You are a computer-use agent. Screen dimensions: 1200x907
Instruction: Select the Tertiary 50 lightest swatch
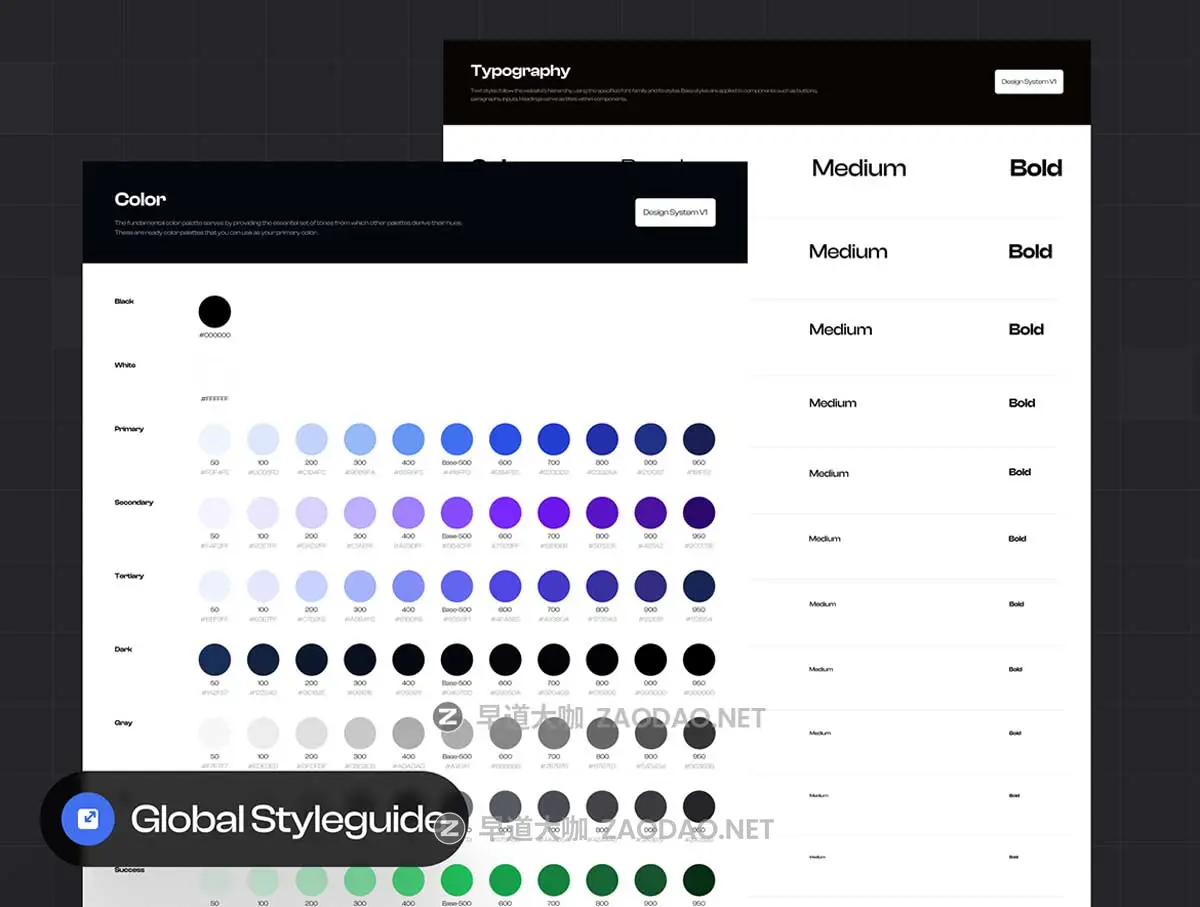click(x=215, y=584)
